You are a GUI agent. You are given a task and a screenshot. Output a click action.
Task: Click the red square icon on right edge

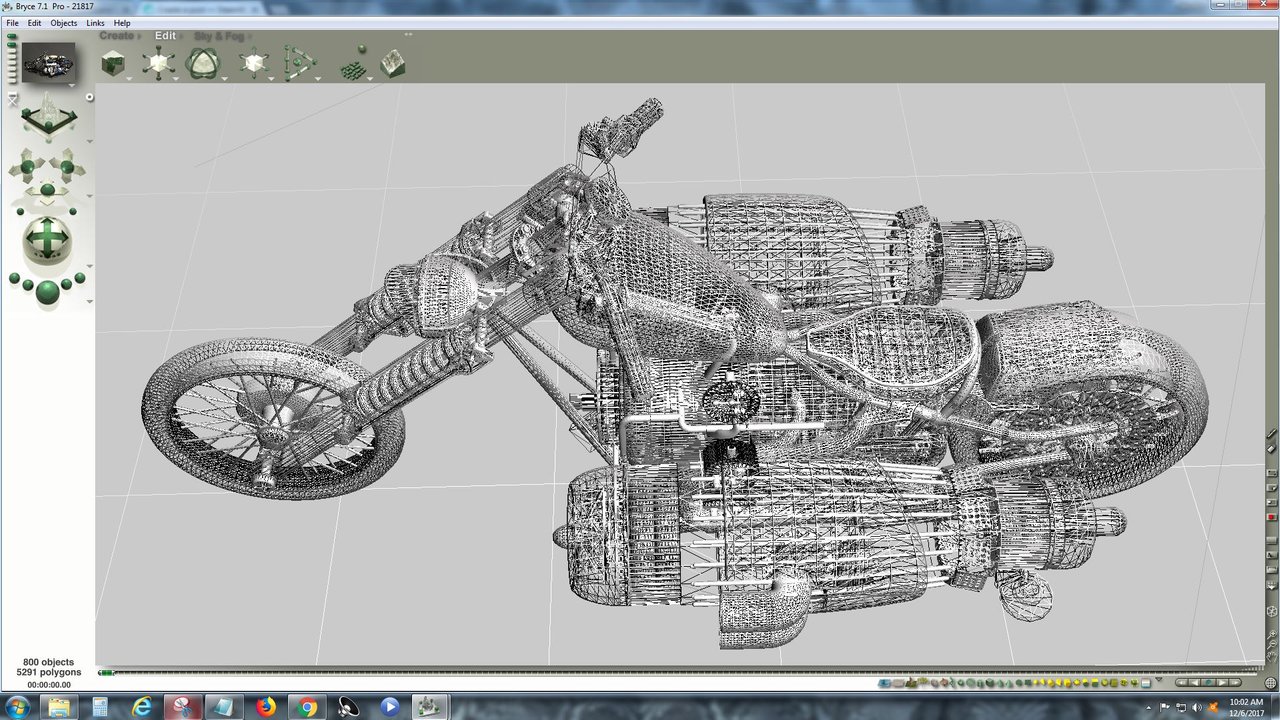(1272, 517)
